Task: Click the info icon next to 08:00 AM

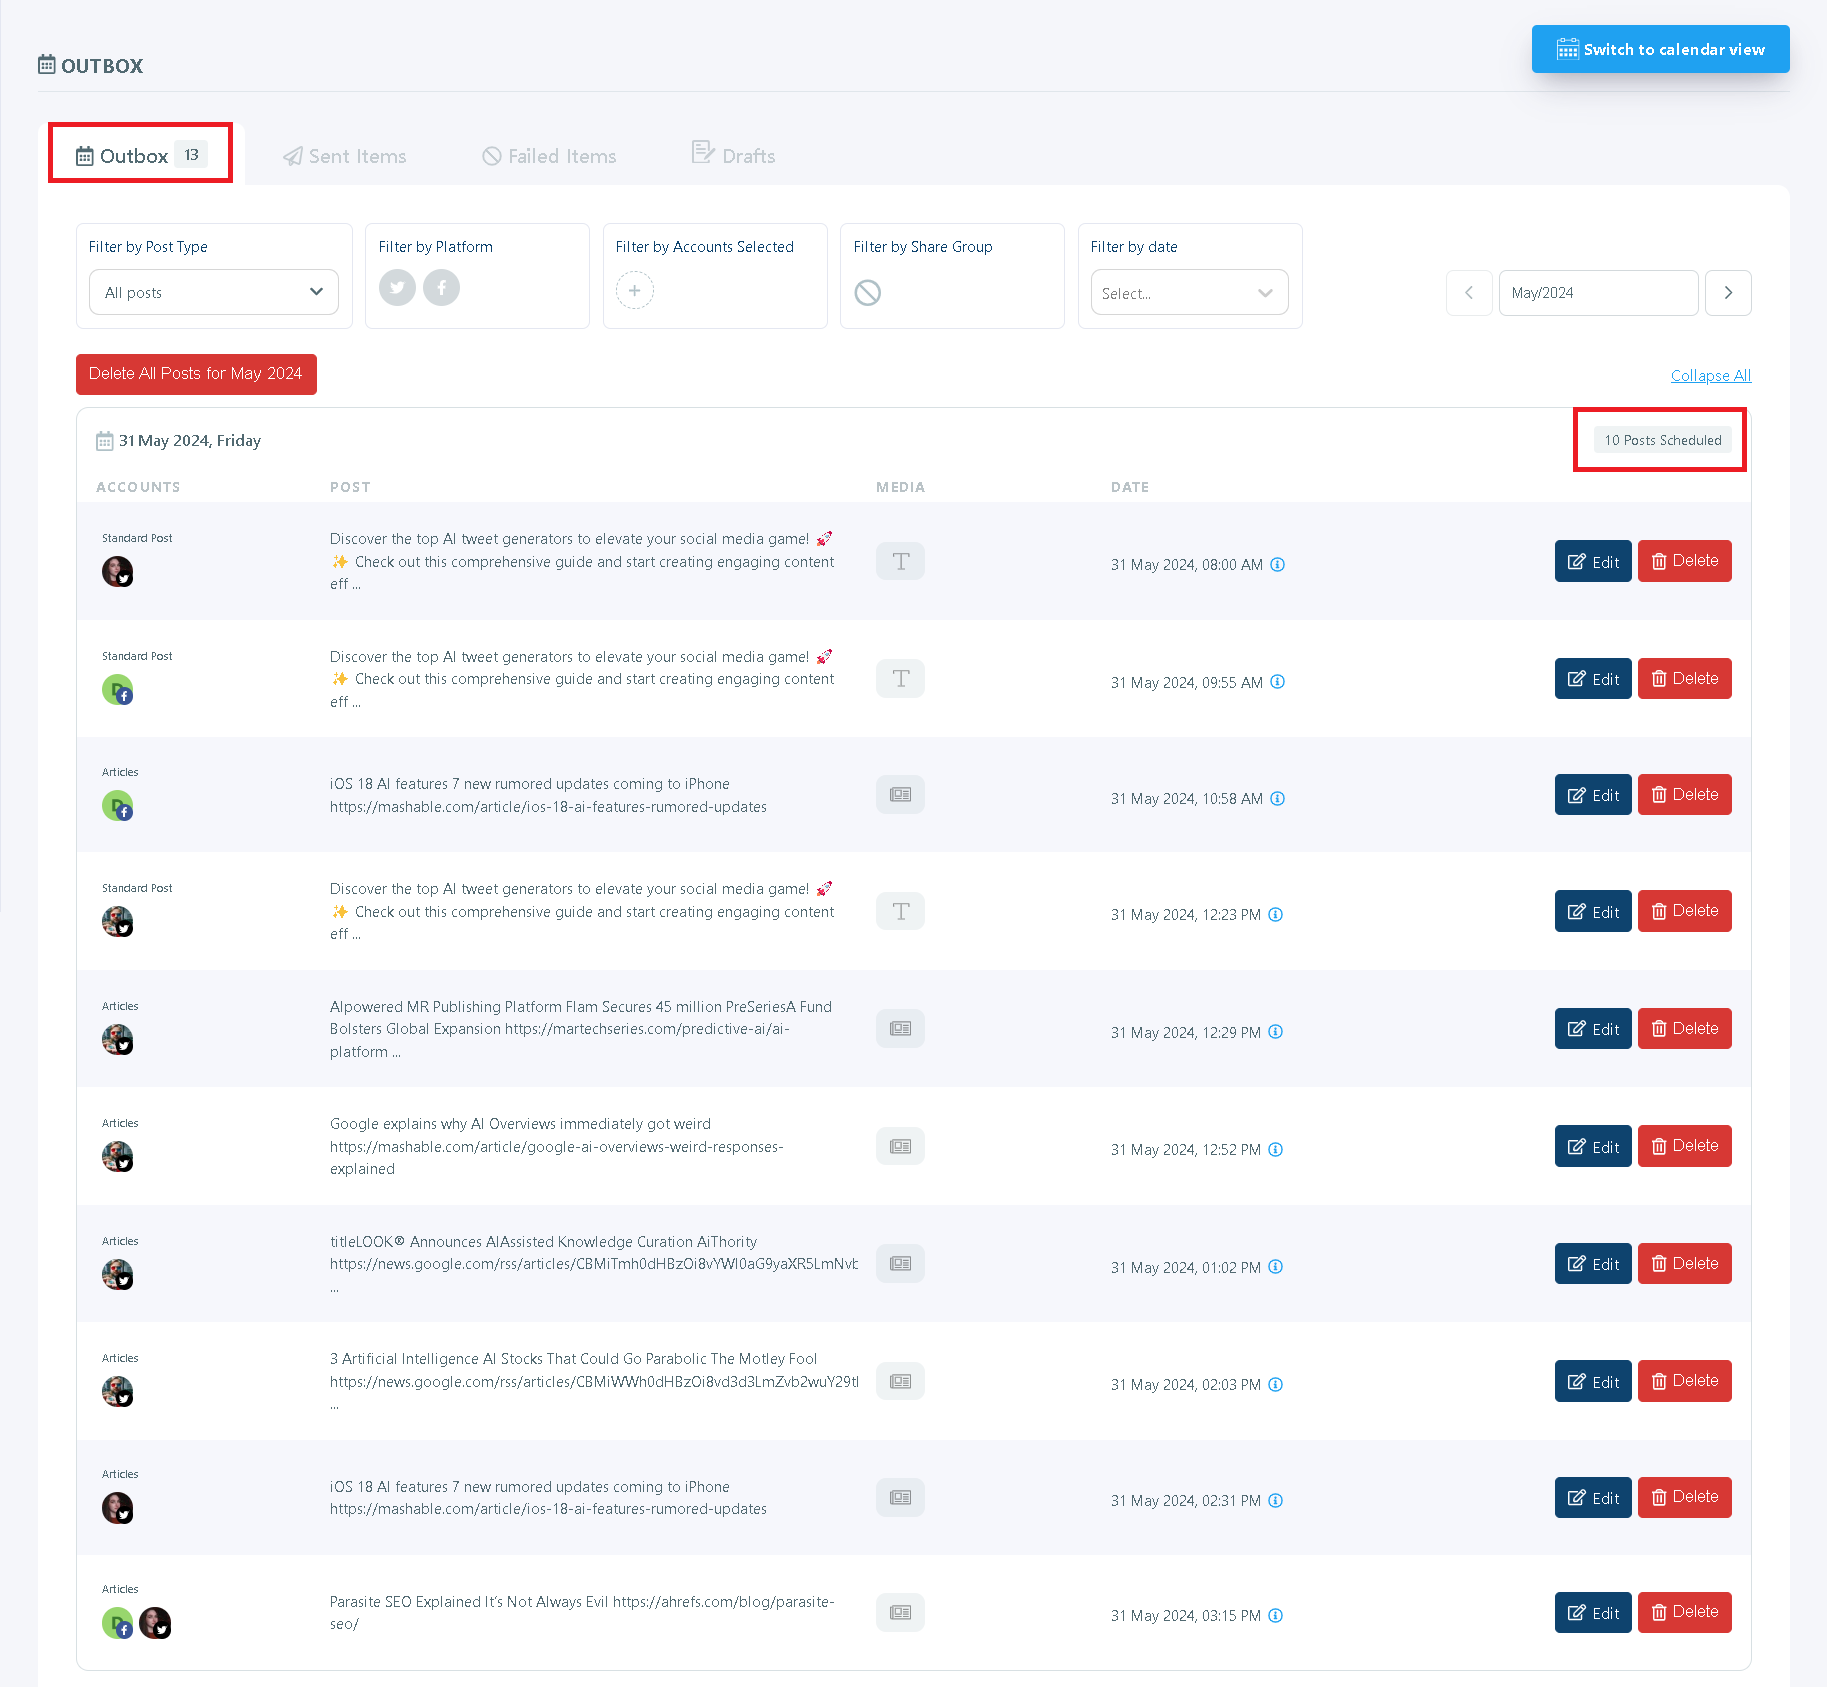Action: (1276, 564)
